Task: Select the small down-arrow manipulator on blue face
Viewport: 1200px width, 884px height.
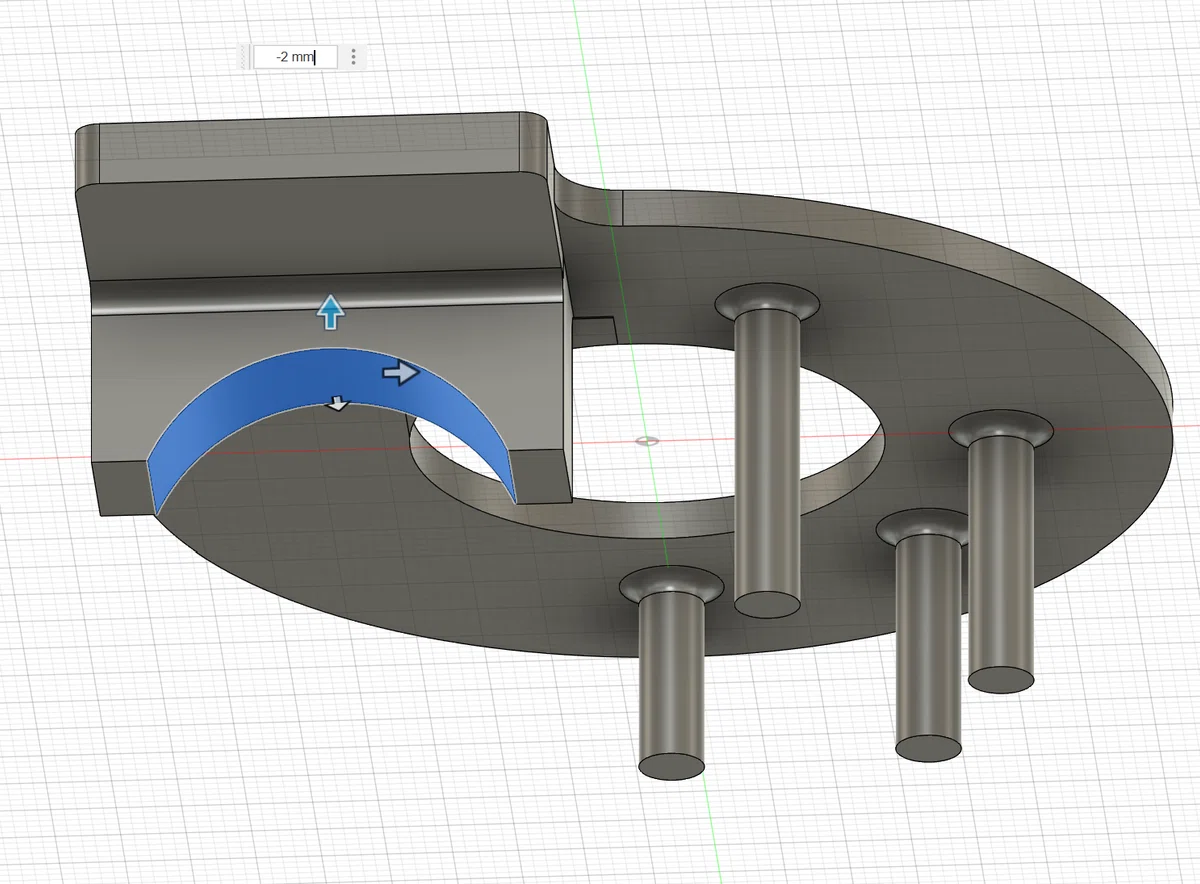Action: [339, 403]
